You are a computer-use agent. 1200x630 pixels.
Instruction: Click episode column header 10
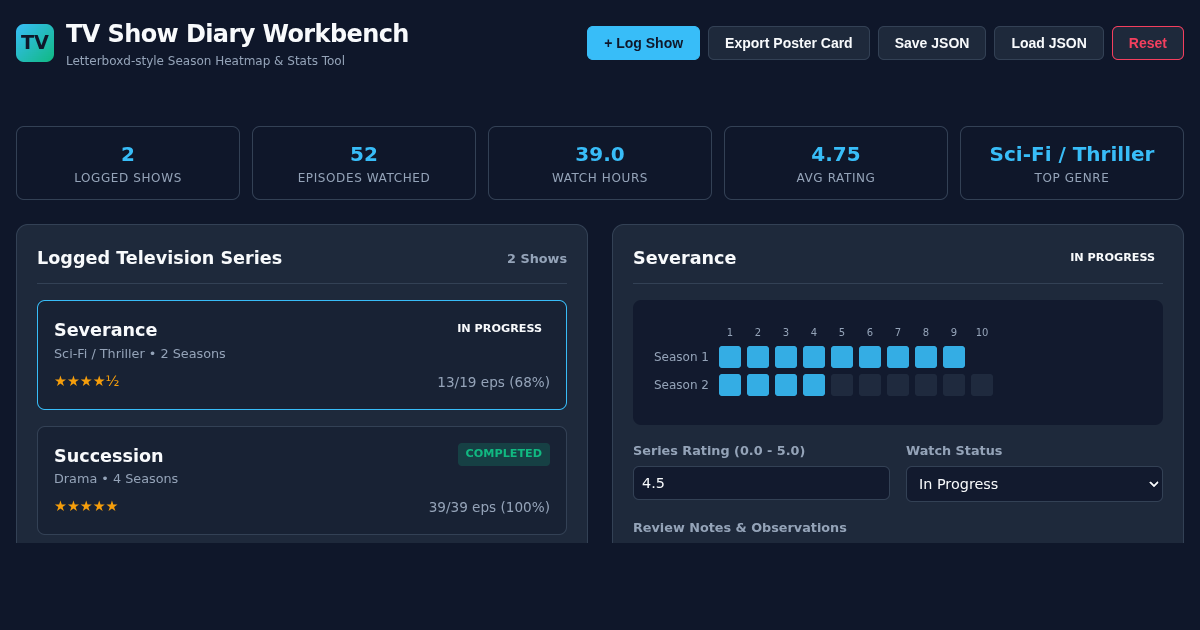982,333
